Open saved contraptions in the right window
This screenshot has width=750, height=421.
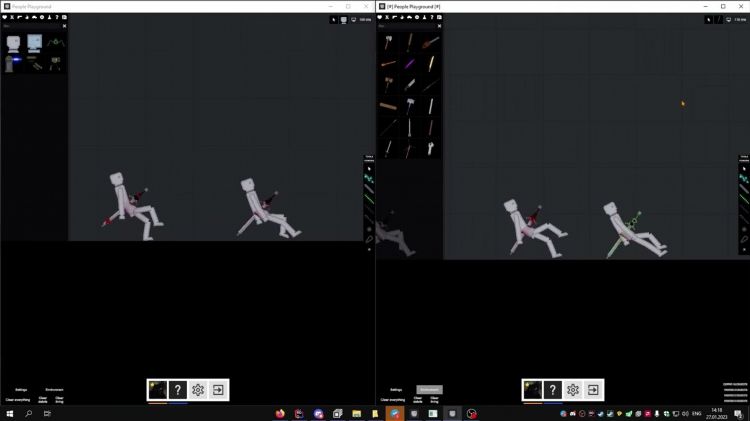(439, 17)
